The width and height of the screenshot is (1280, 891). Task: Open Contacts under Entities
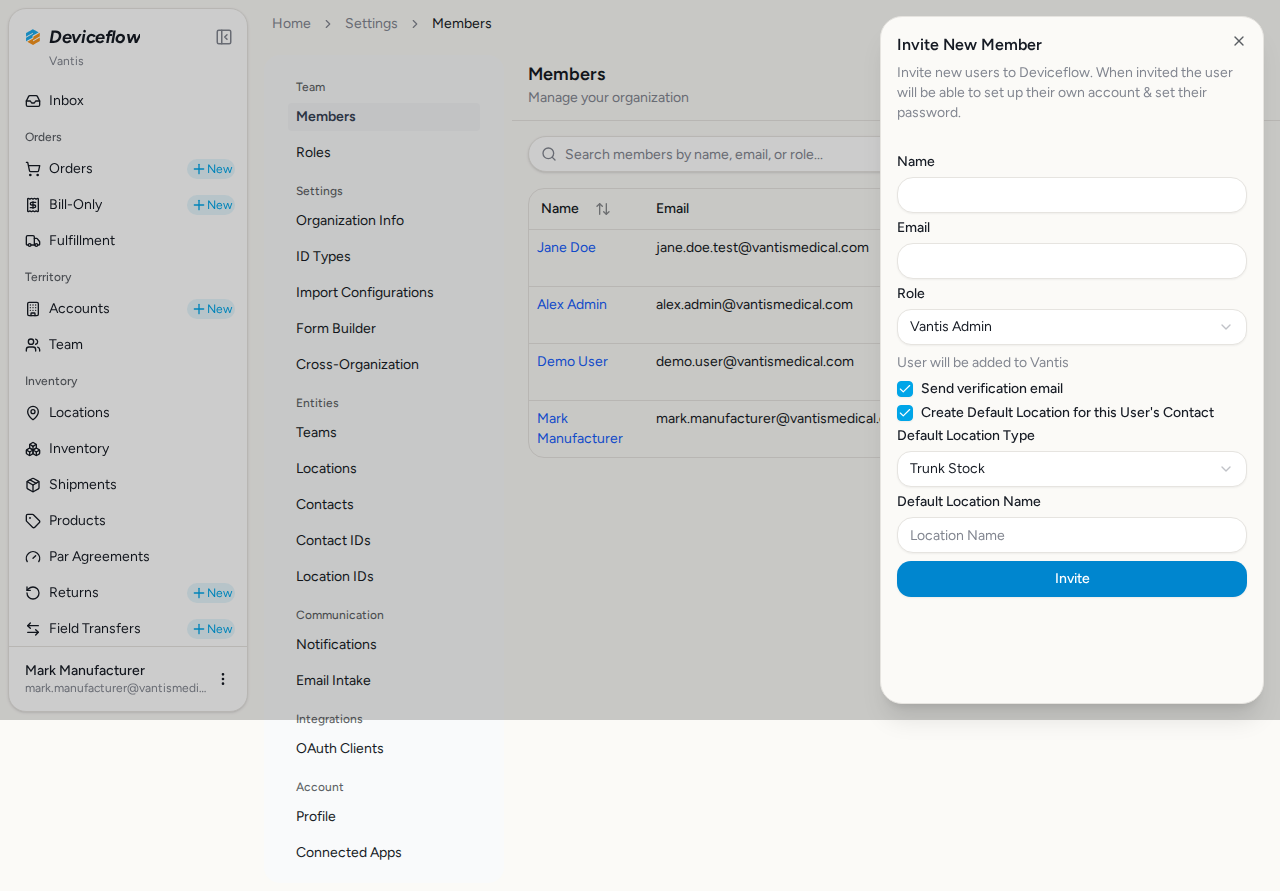coord(384,505)
